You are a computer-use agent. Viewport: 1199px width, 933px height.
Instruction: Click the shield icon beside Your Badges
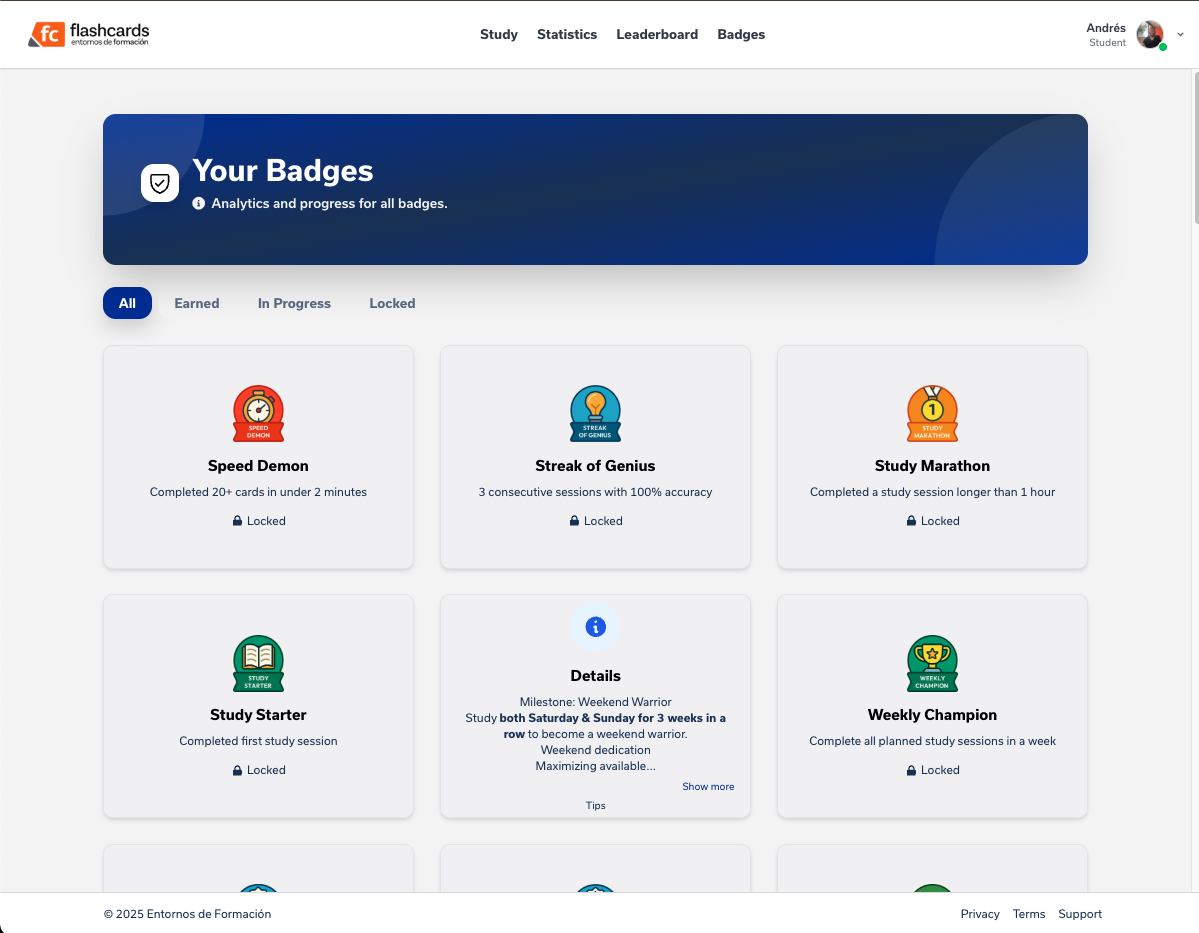[x=160, y=183]
